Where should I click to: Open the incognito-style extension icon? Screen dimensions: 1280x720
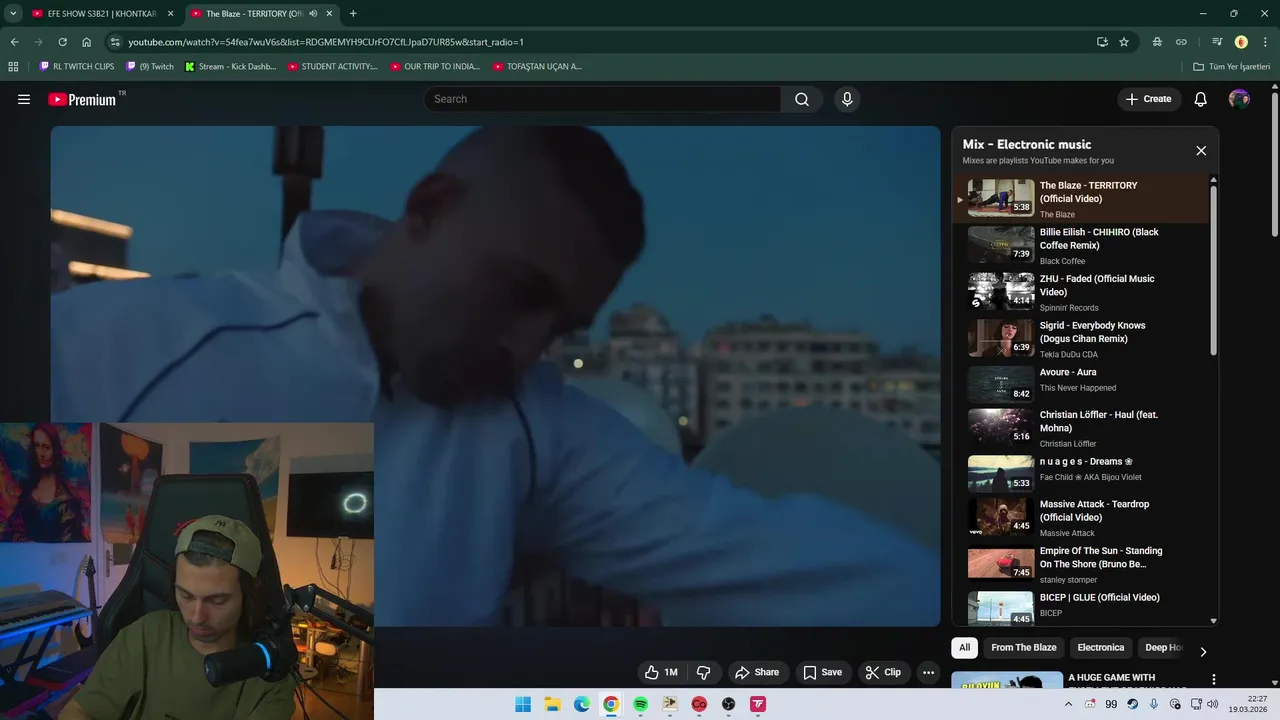1157,42
